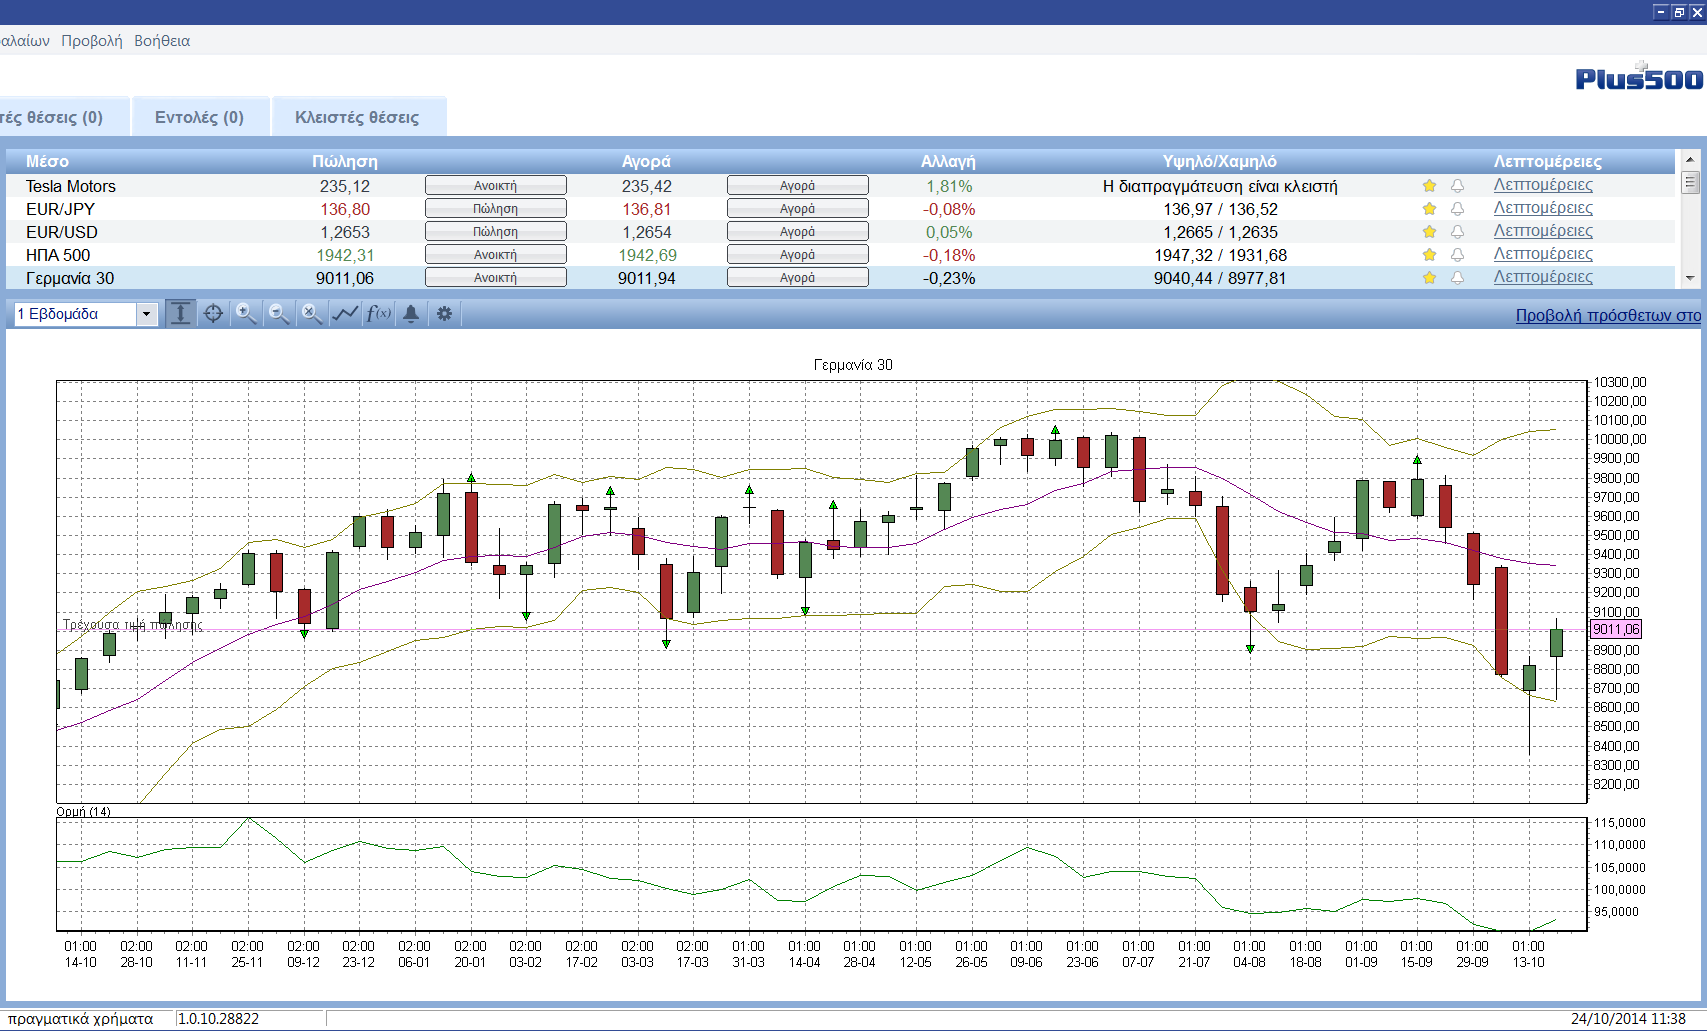Click instruments list scrollbar down arrow

pyautogui.click(x=1690, y=279)
